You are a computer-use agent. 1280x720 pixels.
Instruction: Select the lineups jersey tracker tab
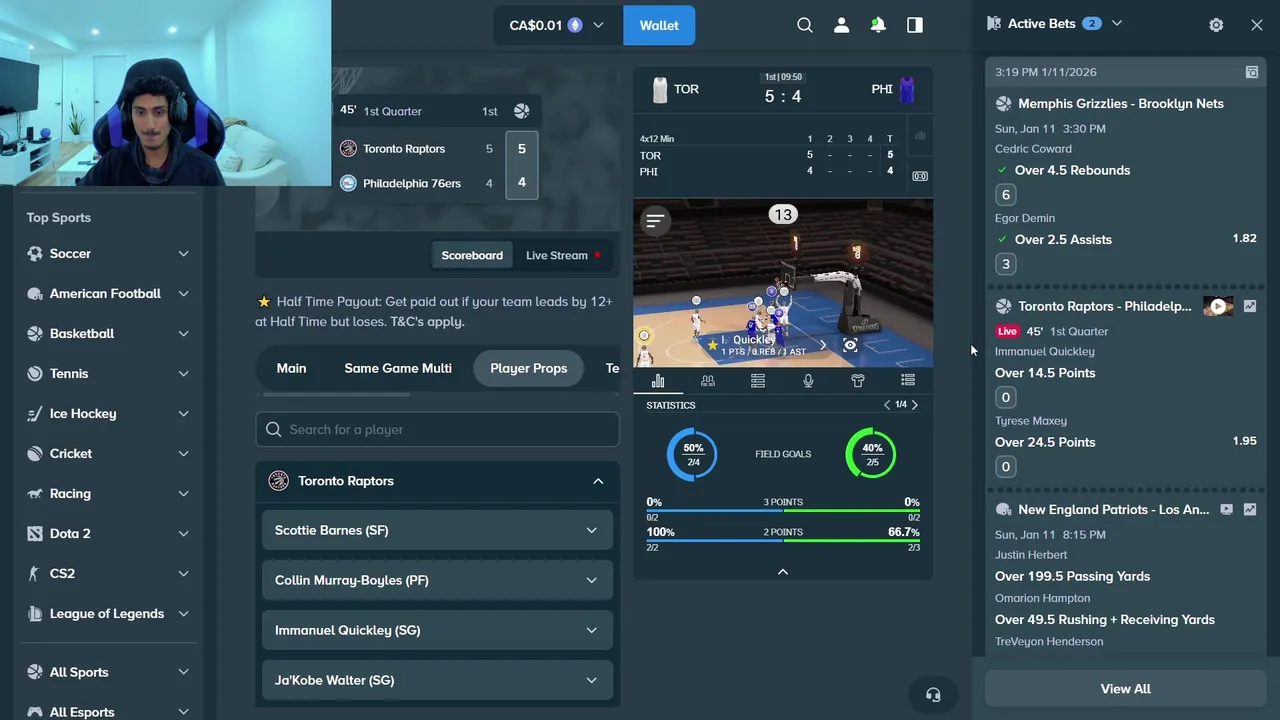pyautogui.click(x=858, y=380)
